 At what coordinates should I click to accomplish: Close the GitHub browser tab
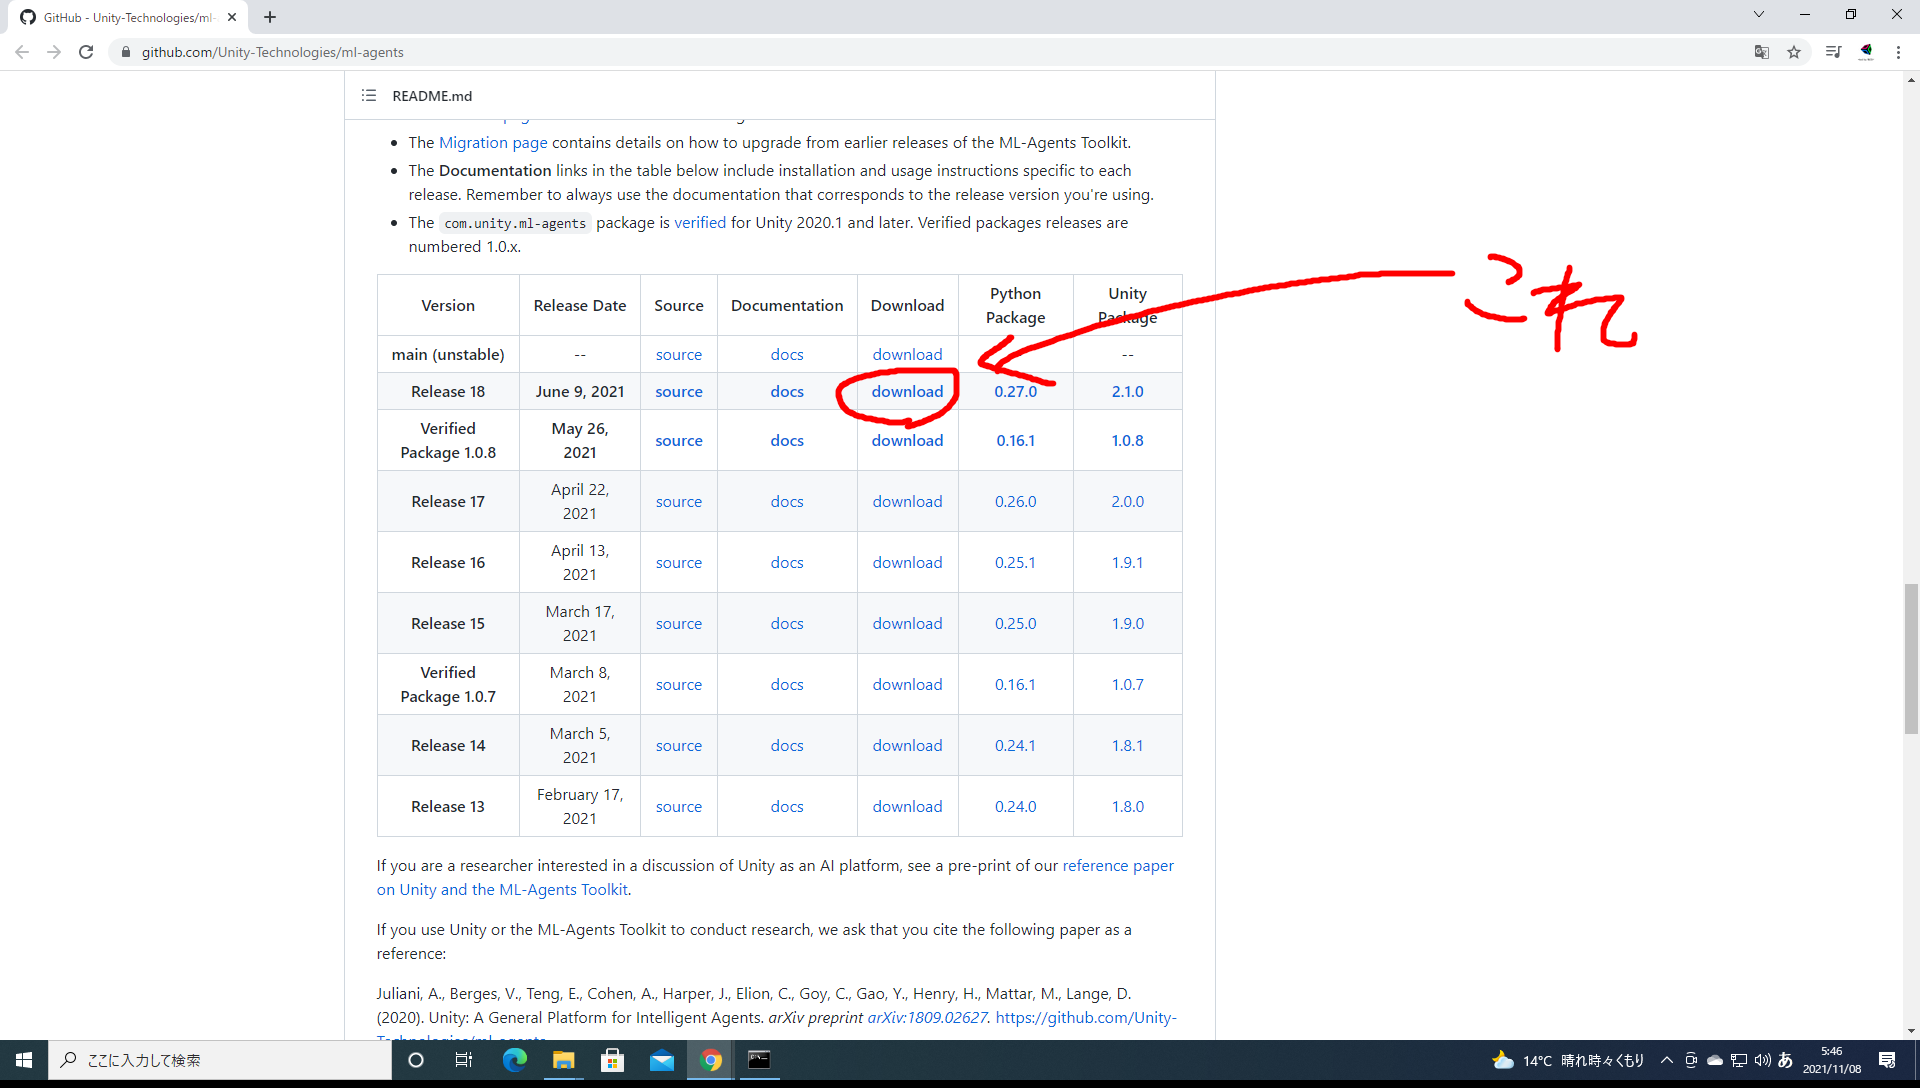coord(232,17)
